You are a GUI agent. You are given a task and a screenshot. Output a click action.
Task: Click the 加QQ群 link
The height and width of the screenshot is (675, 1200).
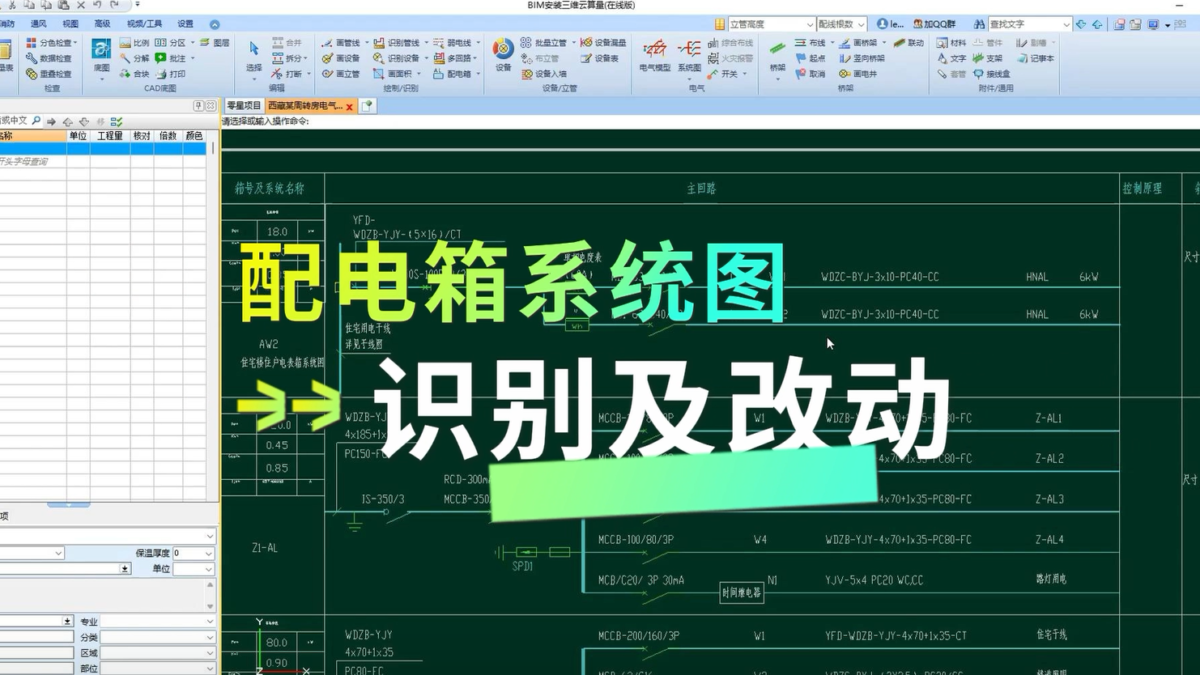pyautogui.click(x=933, y=24)
